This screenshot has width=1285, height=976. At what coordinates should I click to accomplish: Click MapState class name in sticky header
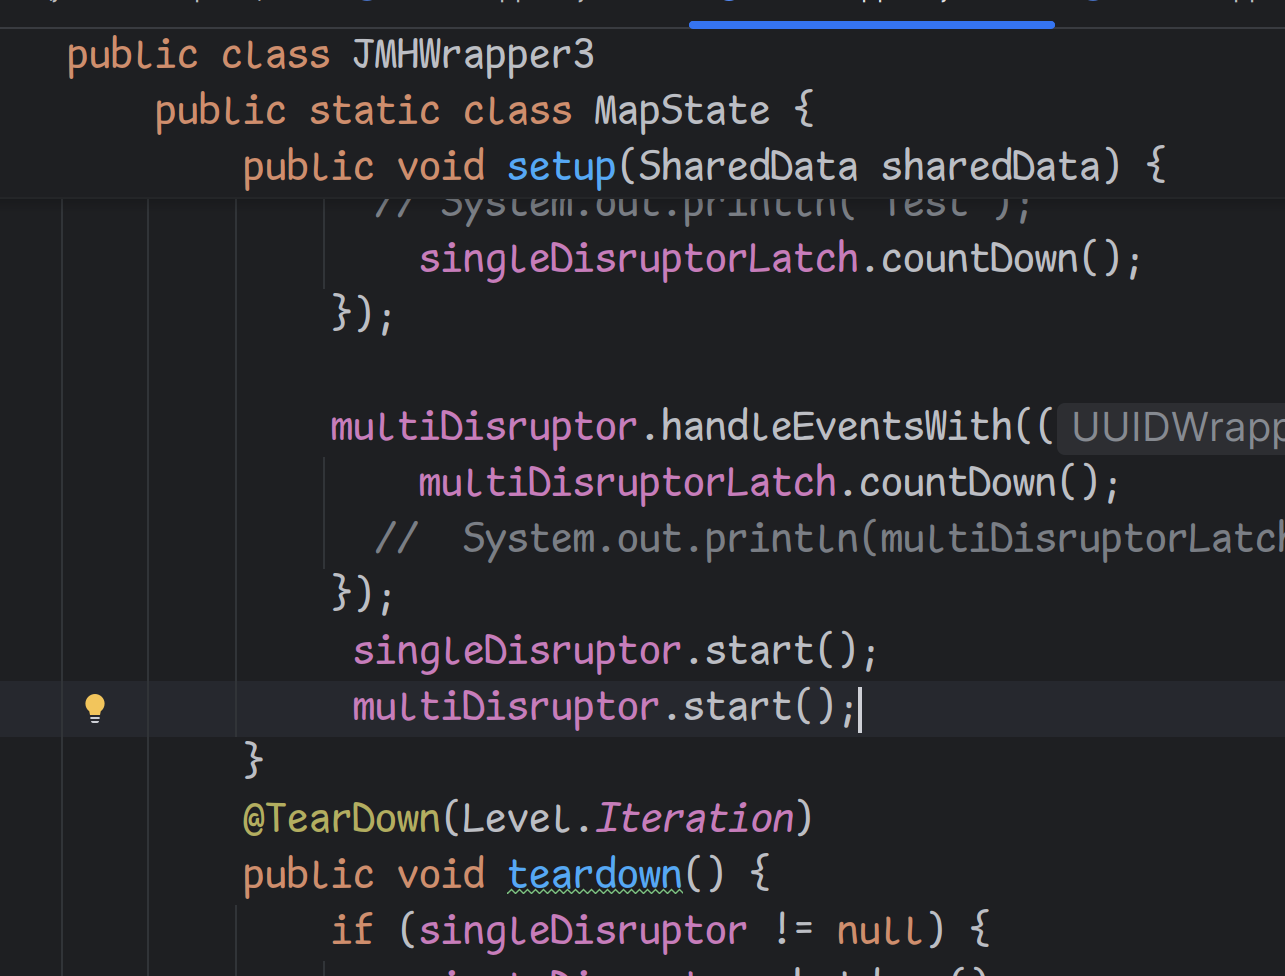[682, 110]
